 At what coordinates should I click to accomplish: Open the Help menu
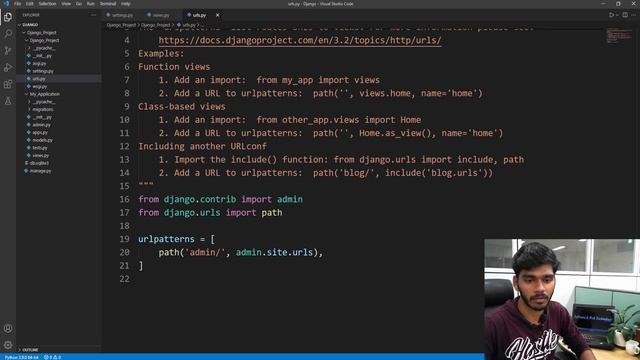click(126, 4)
